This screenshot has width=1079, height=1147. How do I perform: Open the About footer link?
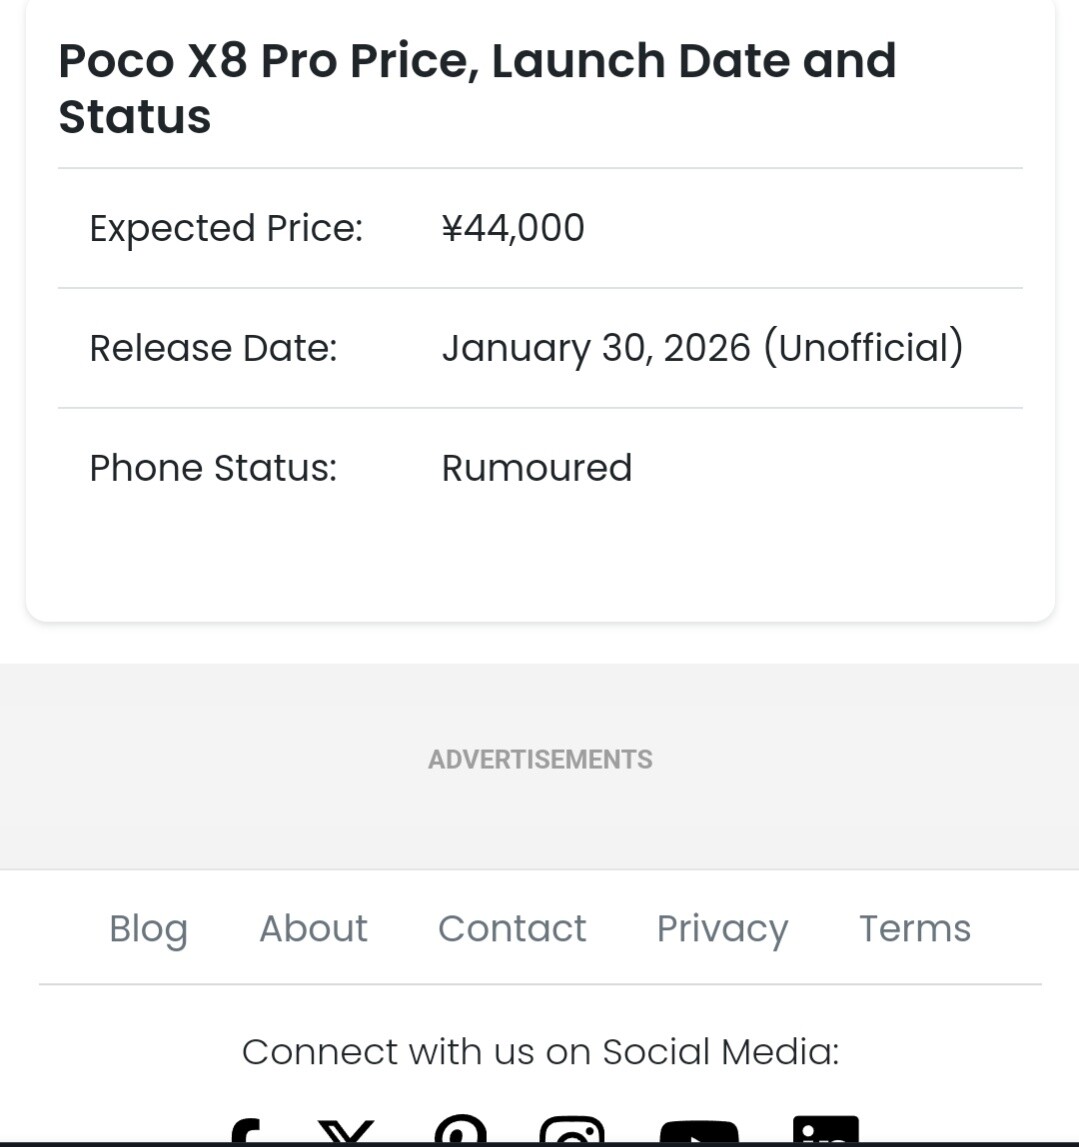(x=313, y=929)
